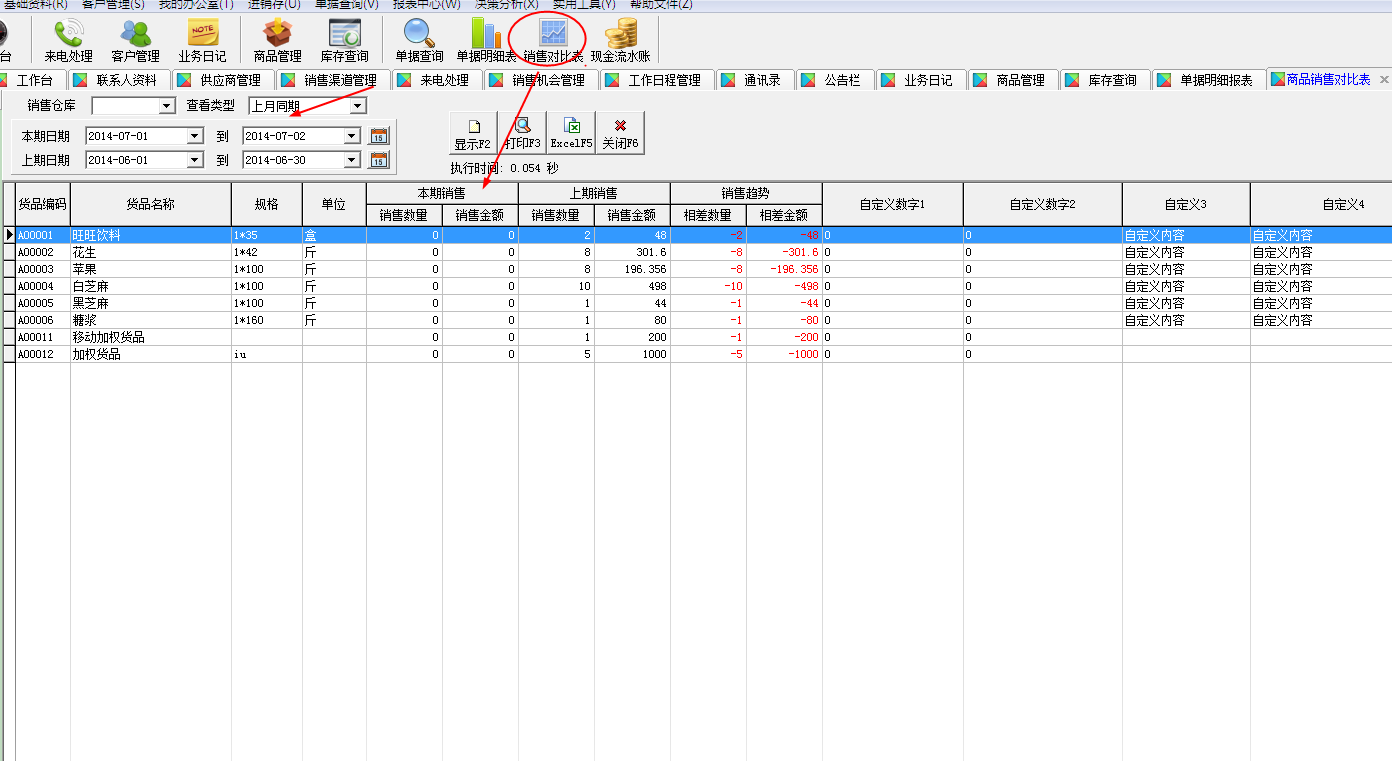
Task: Click the 货品名称 column header
Action: (x=150, y=204)
